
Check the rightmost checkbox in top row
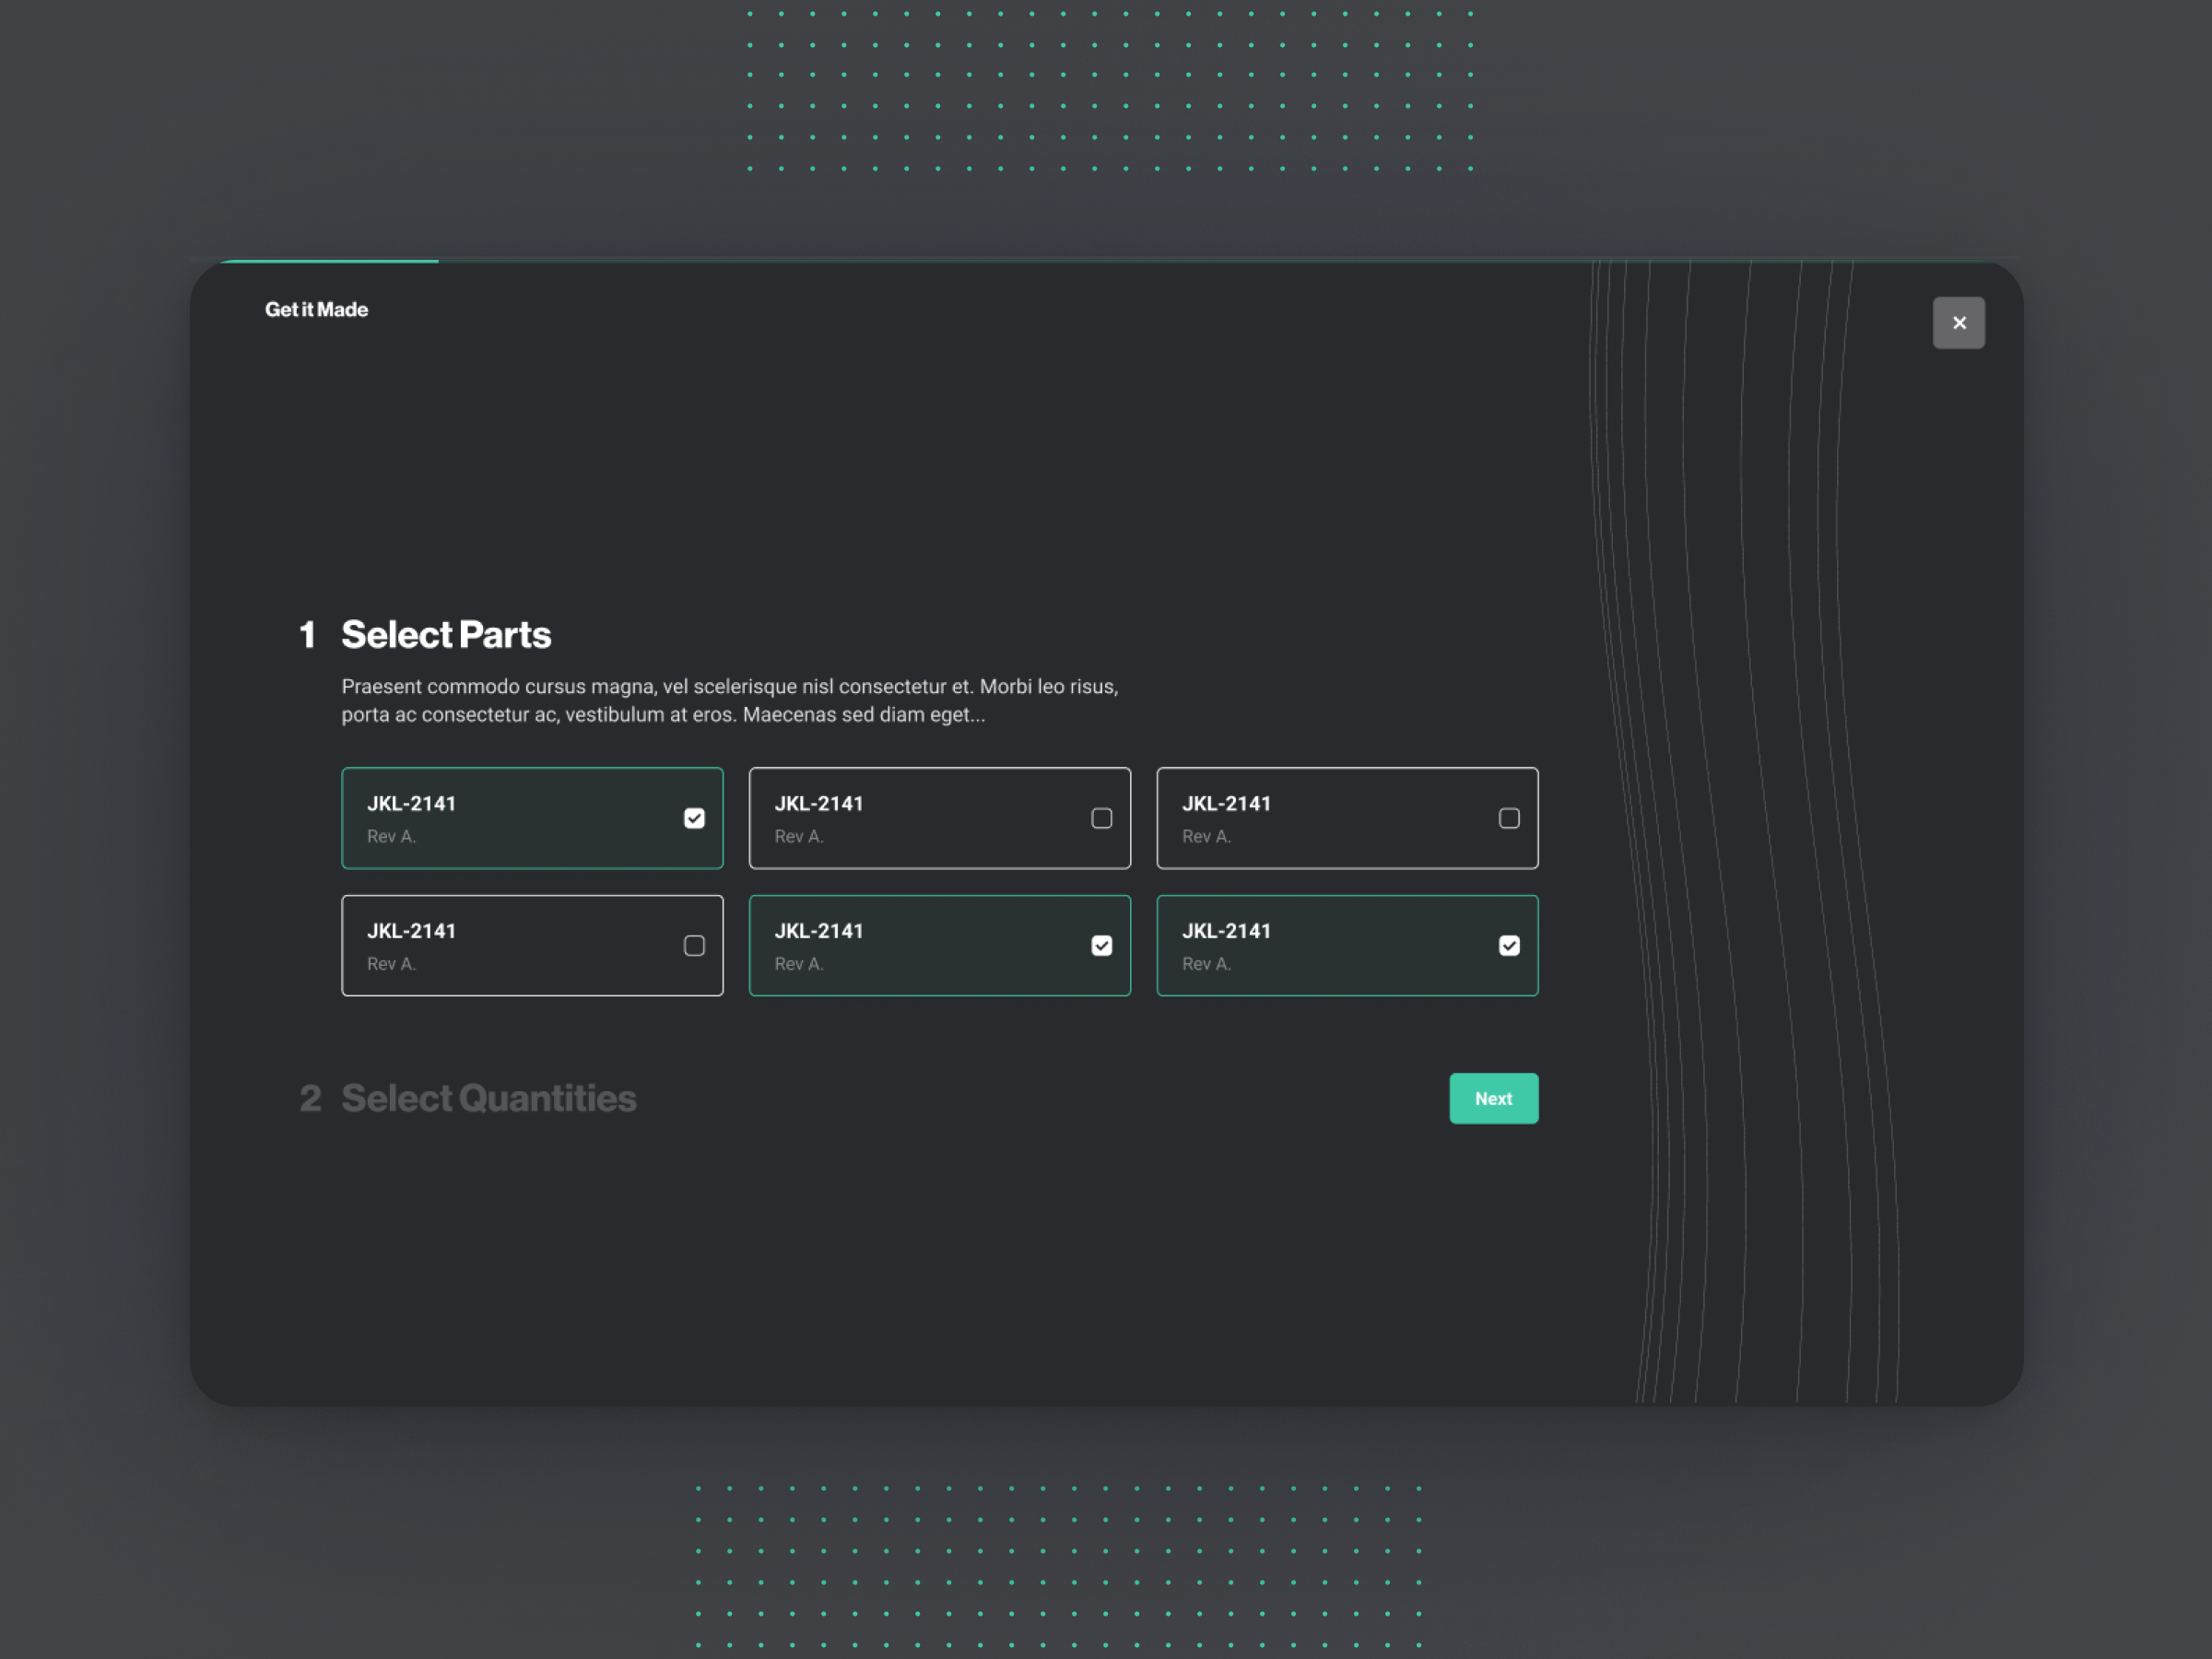click(1508, 818)
